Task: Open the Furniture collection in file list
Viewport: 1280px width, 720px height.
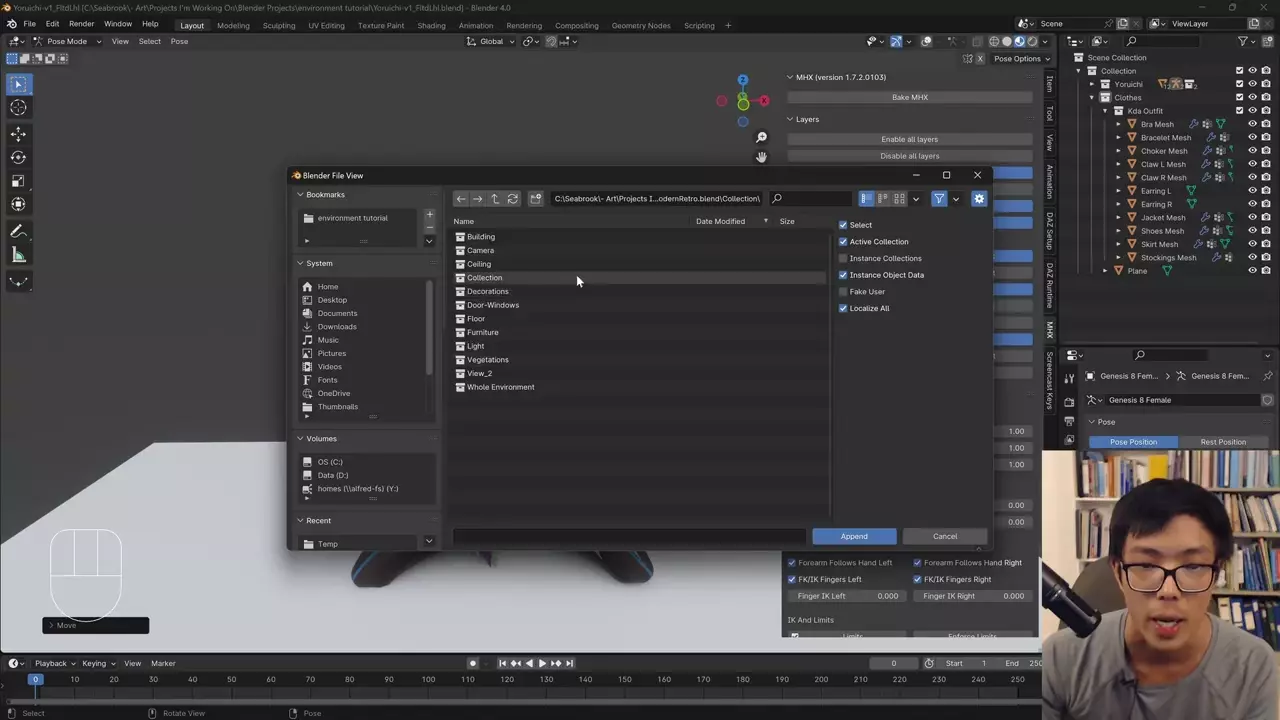Action: coord(482,332)
